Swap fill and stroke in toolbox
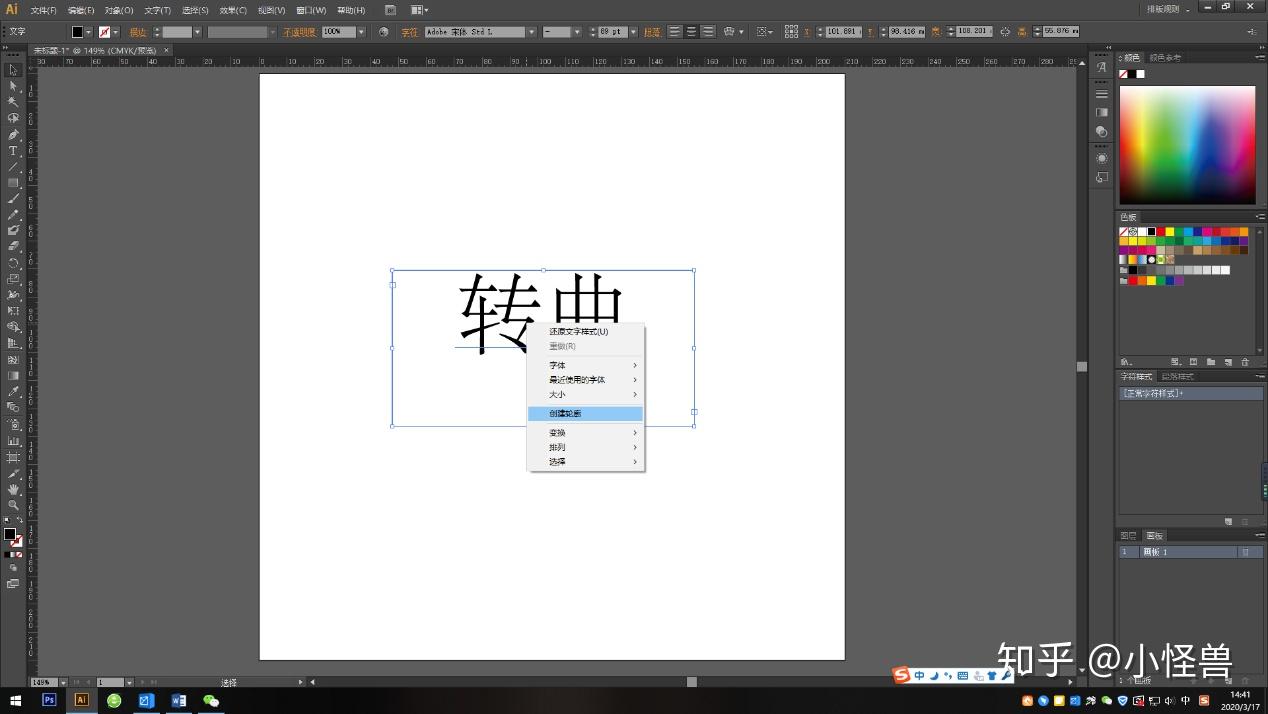Image resolution: width=1268 pixels, height=714 pixels. [19, 521]
